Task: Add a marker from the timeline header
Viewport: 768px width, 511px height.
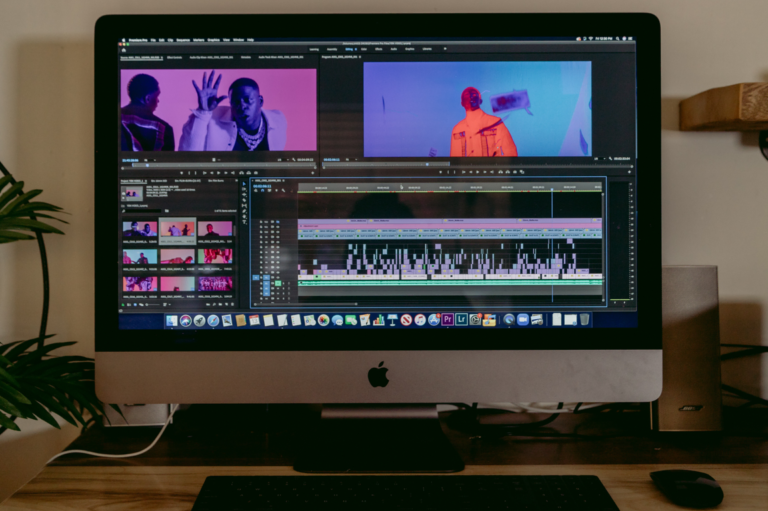Action: (276, 190)
